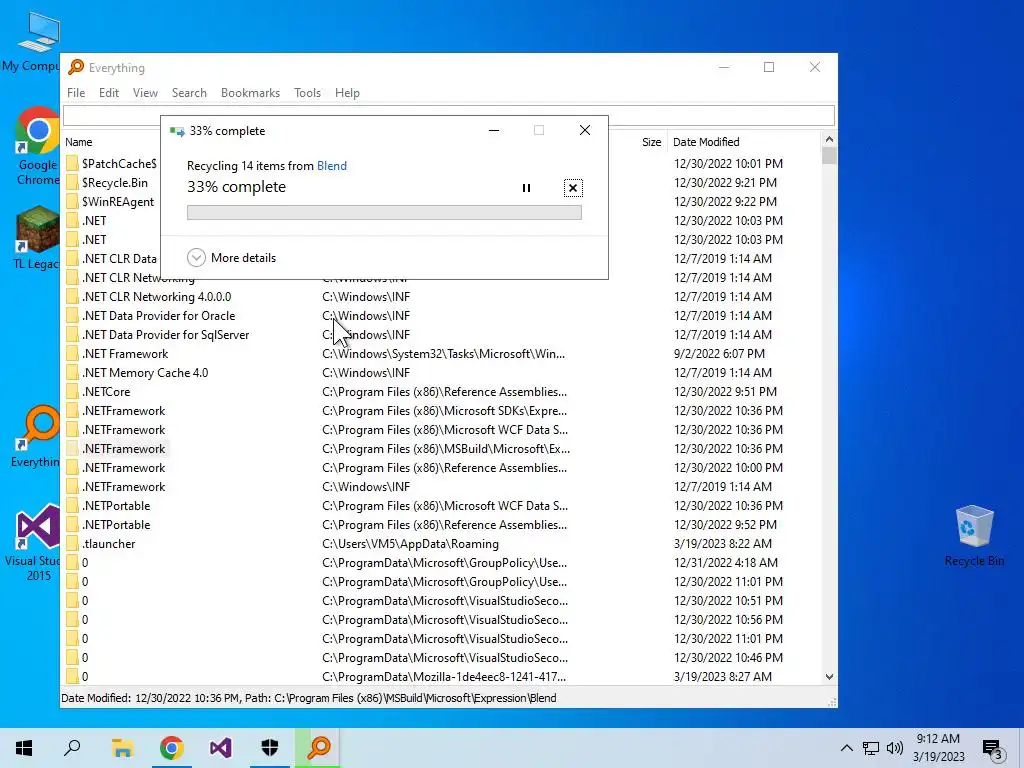The height and width of the screenshot is (768, 1024).
Task: Open the Bookmarks menu
Action: [x=250, y=93]
